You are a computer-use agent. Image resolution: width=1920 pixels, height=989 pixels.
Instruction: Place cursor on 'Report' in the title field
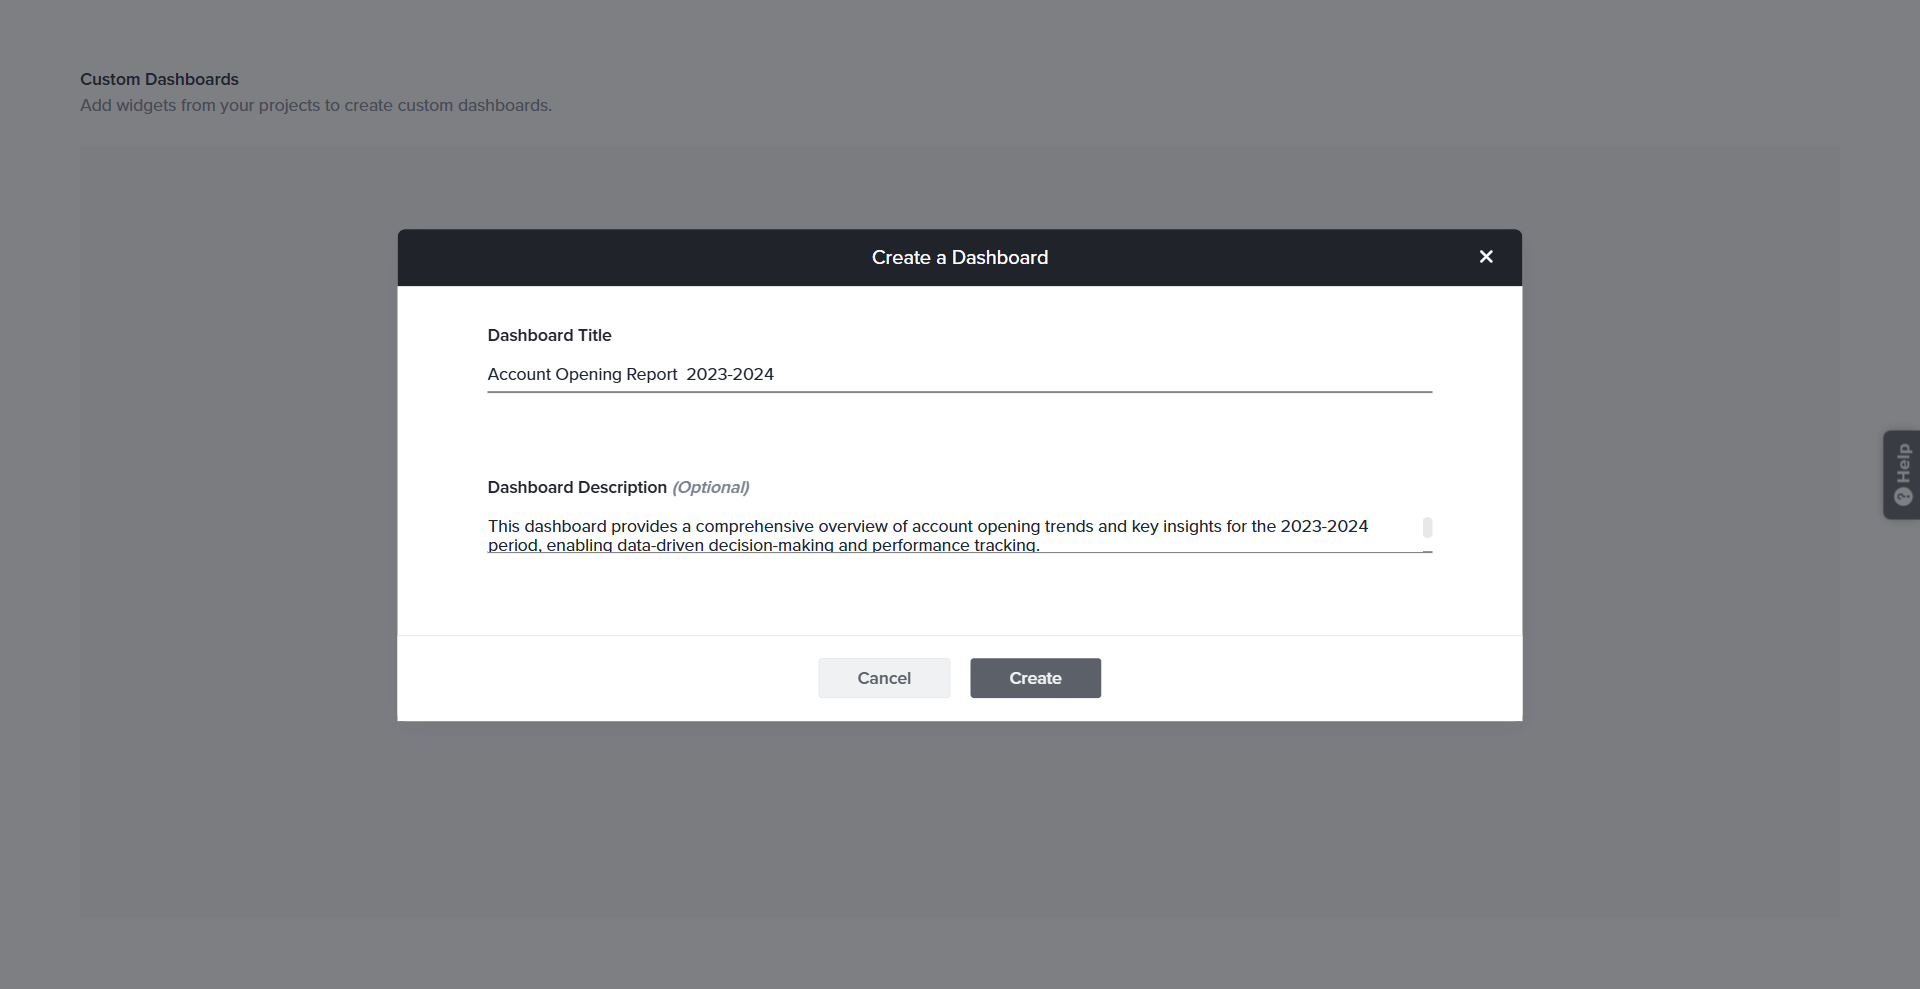(x=651, y=375)
